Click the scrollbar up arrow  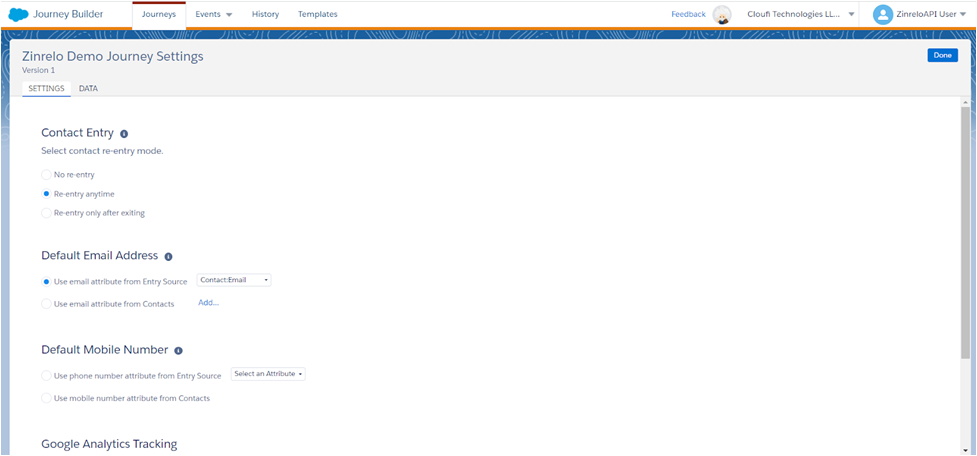tap(966, 102)
